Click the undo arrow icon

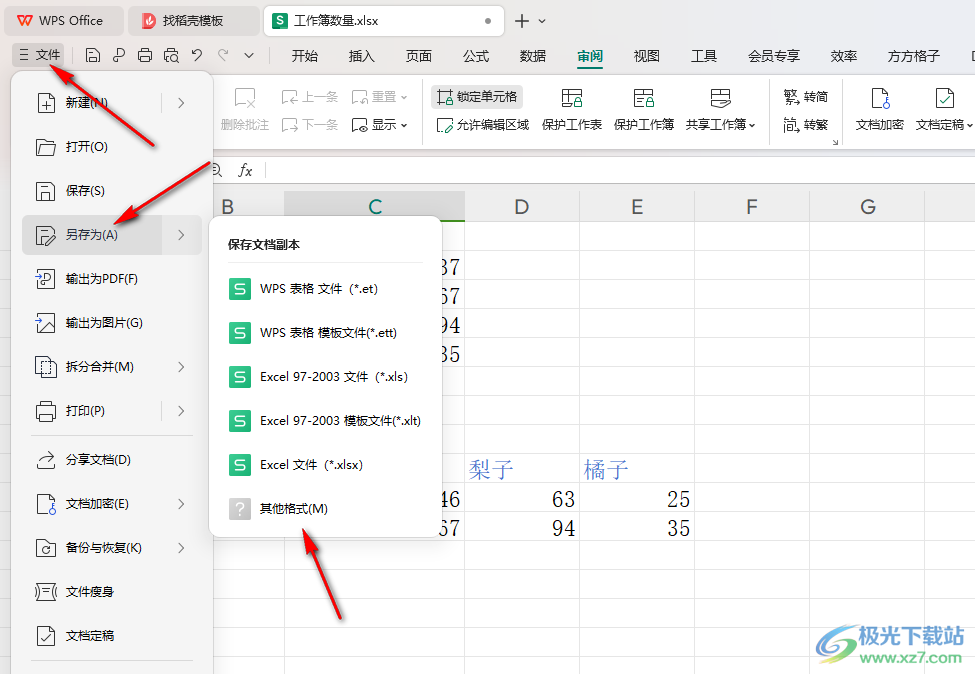[197, 55]
